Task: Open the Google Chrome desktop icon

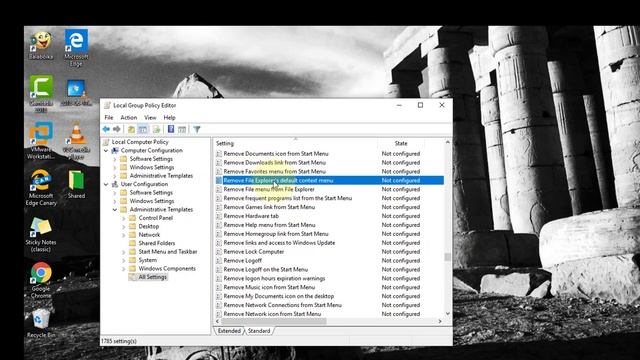Action: tap(41, 280)
